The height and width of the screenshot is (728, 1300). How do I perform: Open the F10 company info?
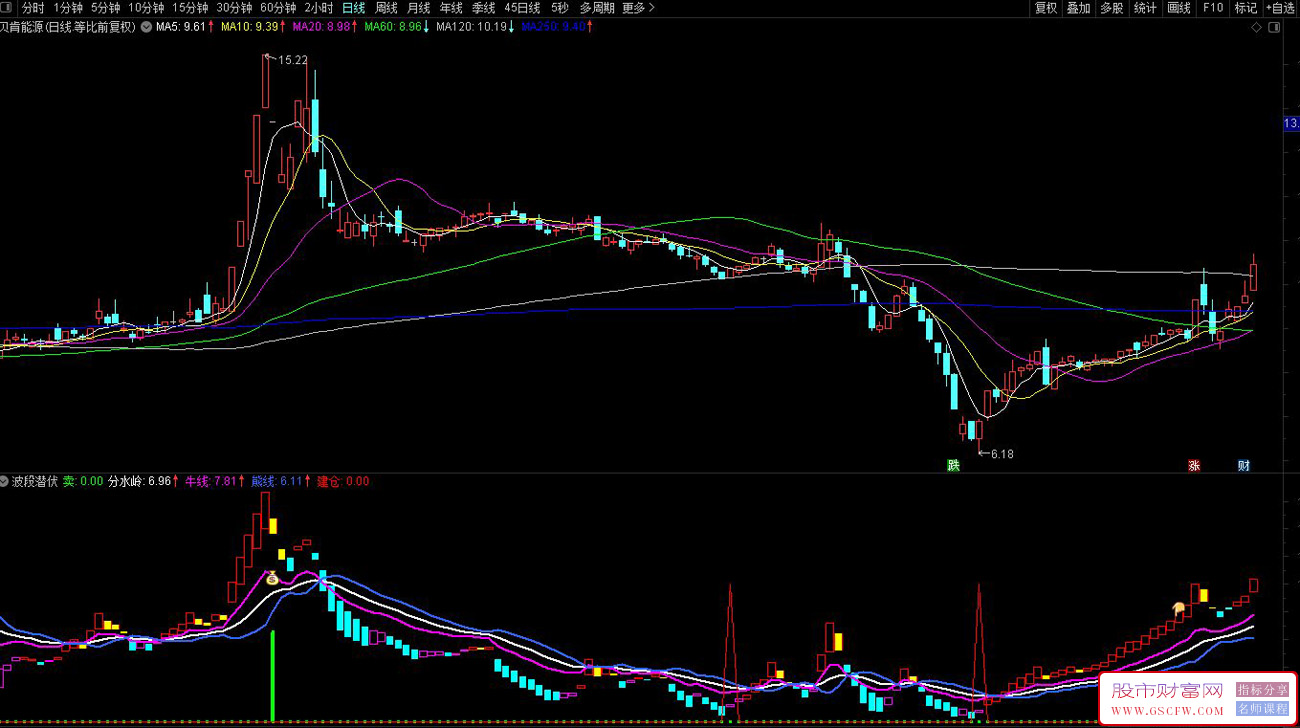1212,8
